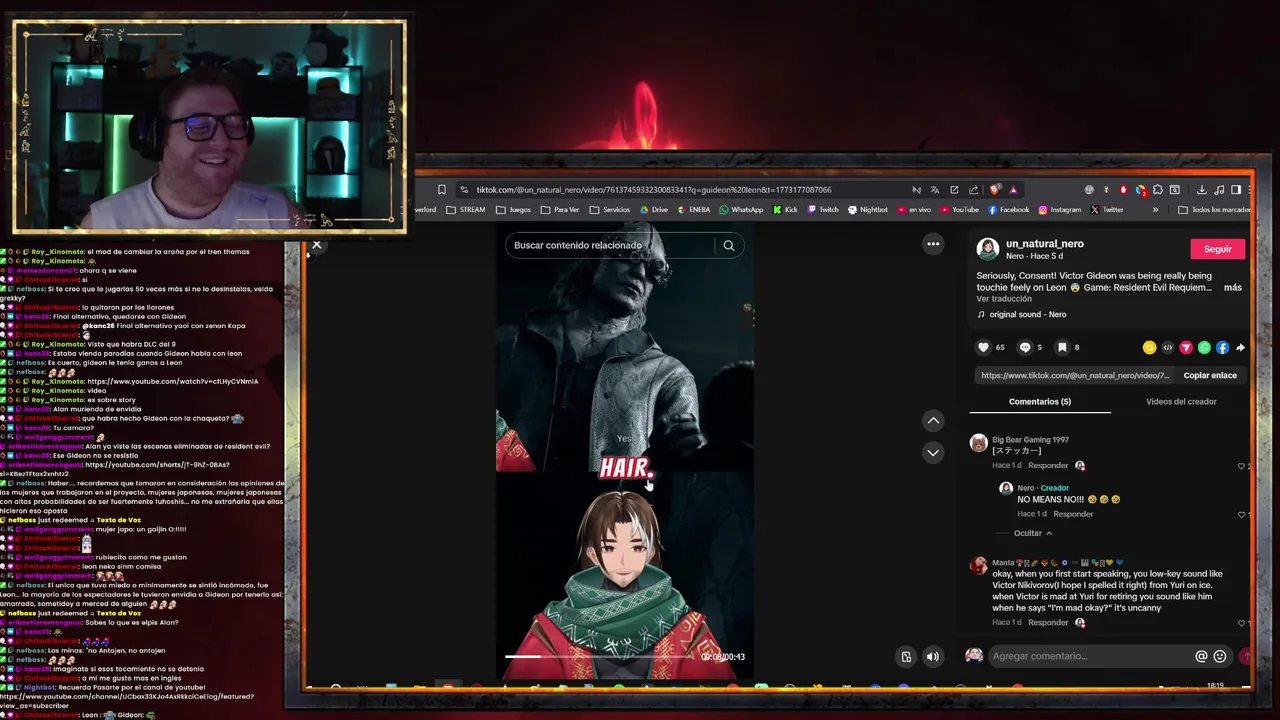
Task: Toggle auto-scroll icon beside volume button
Action: click(x=906, y=657)
